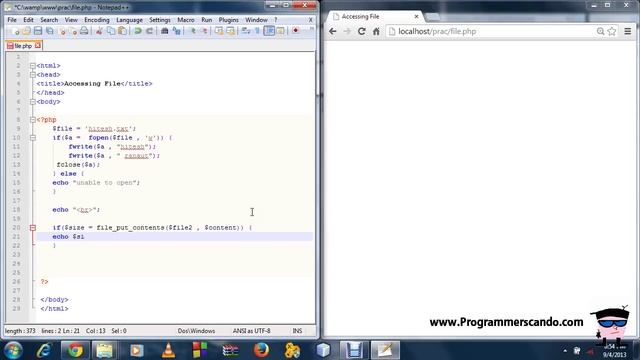Toggle INS mode in the status bar
The image size is (640, 360).
(297, 331)
